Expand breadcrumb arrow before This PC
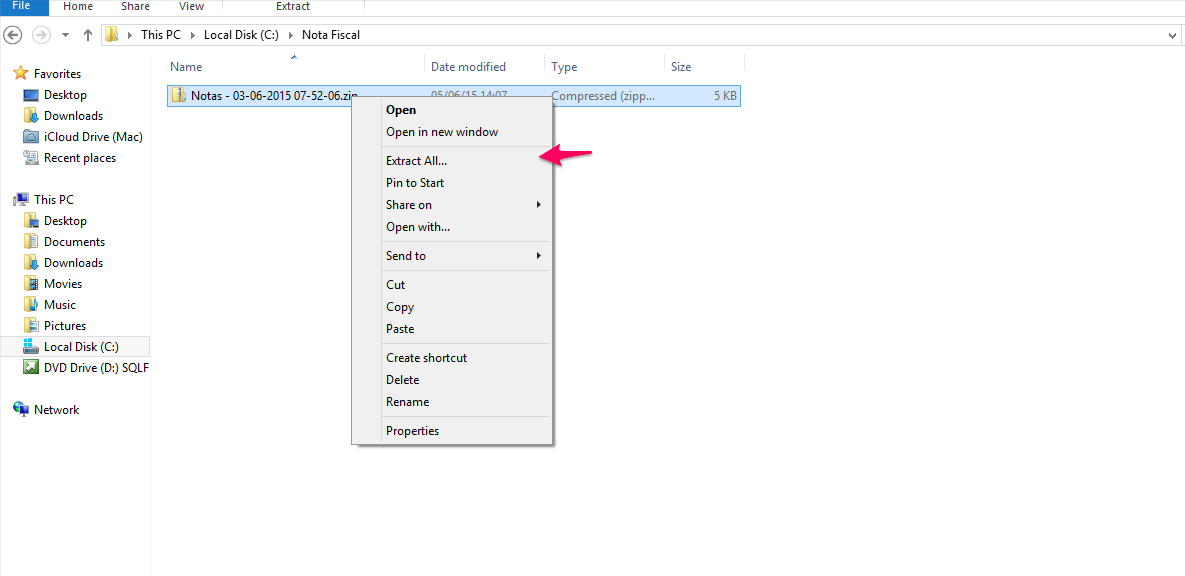This screenshot has height=576, width=1185. [x=130, y=35]
